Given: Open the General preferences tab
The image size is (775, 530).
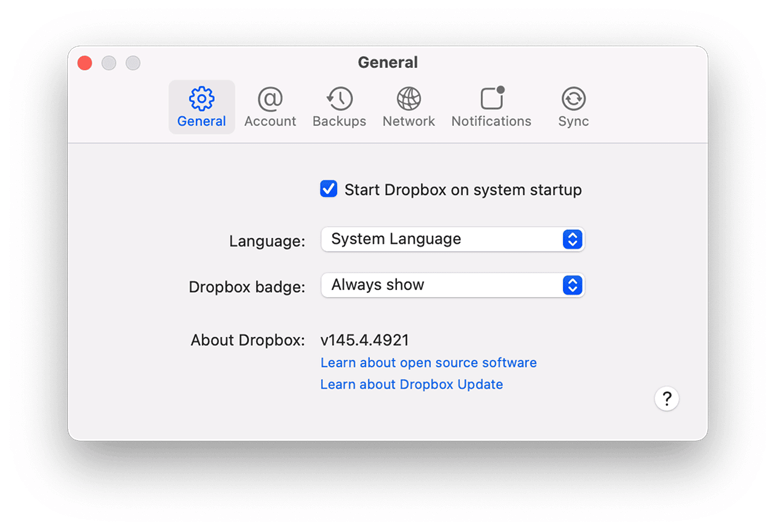Looking at the screenshot, I should pyautogui.click(x=202, y=107).
